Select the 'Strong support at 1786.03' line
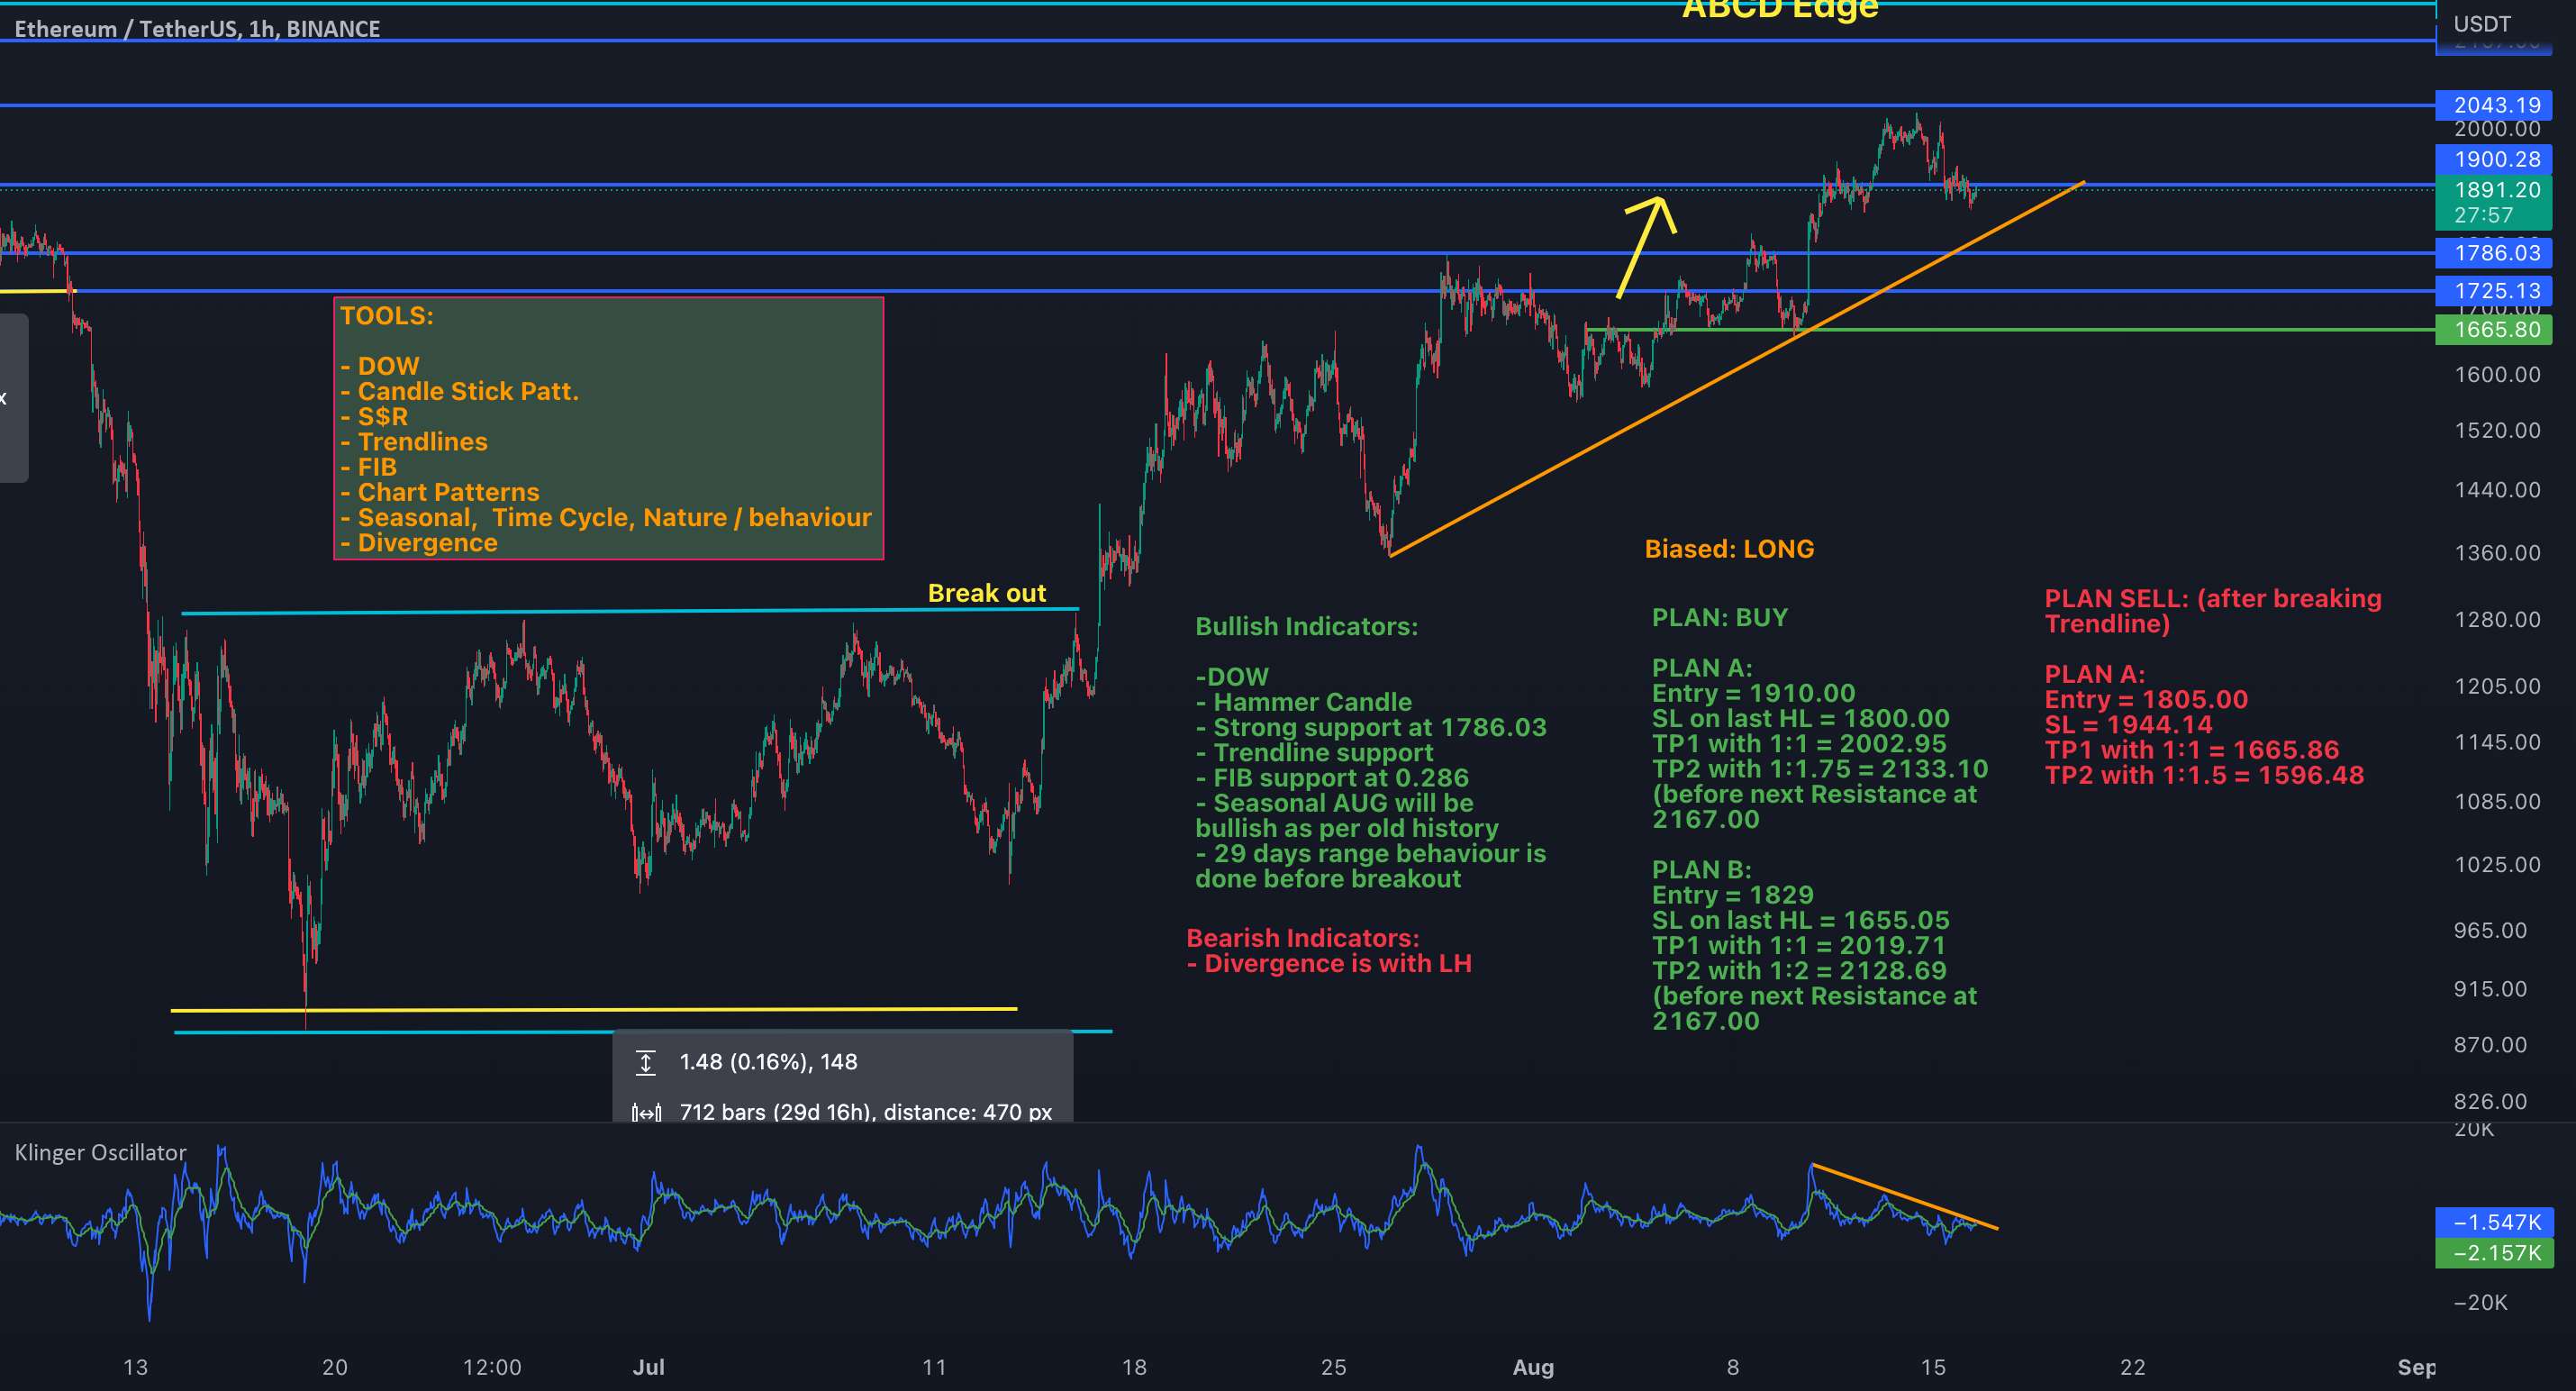This screenshot has width=2576, height=1391. (x=1371, y=727)
